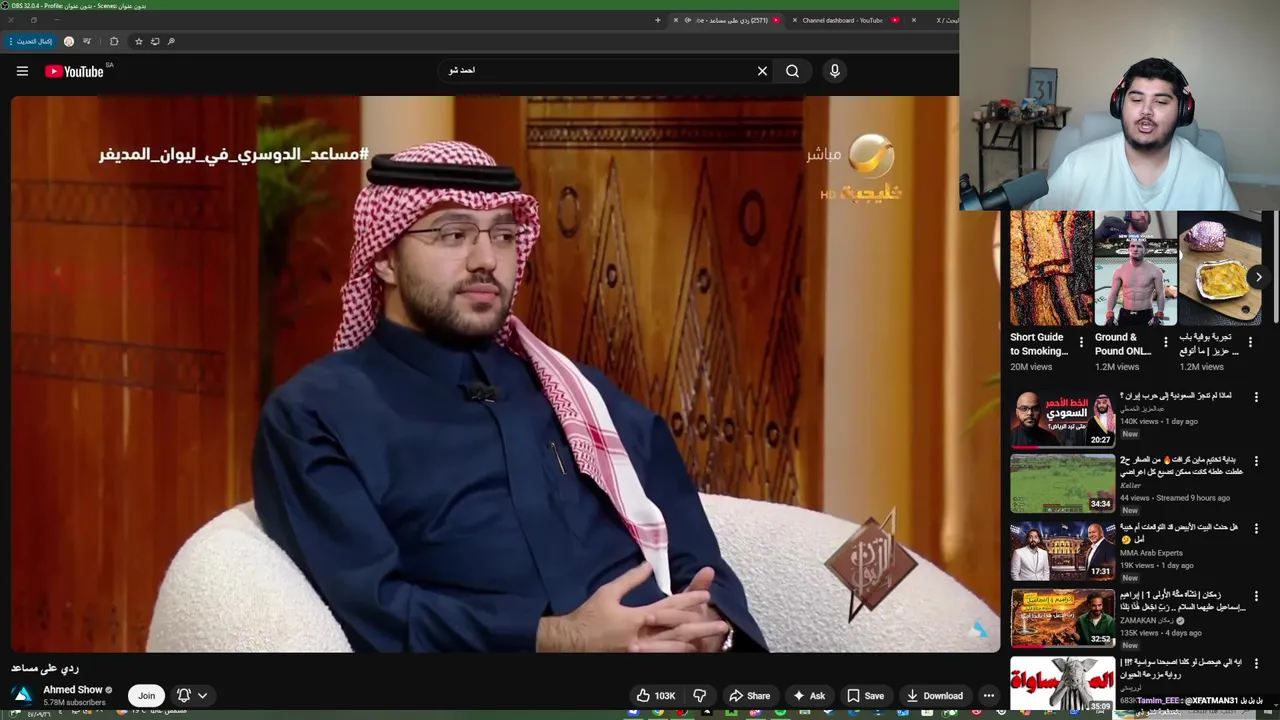Screen dimensions: 1280x720
Task: Click the MMA Arab Experts channel name
Action: coord(1151,553)
